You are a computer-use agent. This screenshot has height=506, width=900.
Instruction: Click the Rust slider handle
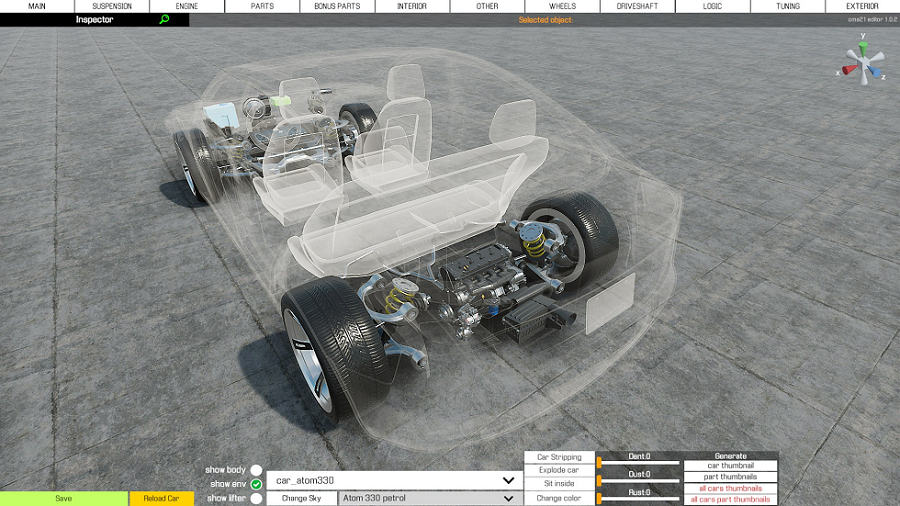coord(599,499)
